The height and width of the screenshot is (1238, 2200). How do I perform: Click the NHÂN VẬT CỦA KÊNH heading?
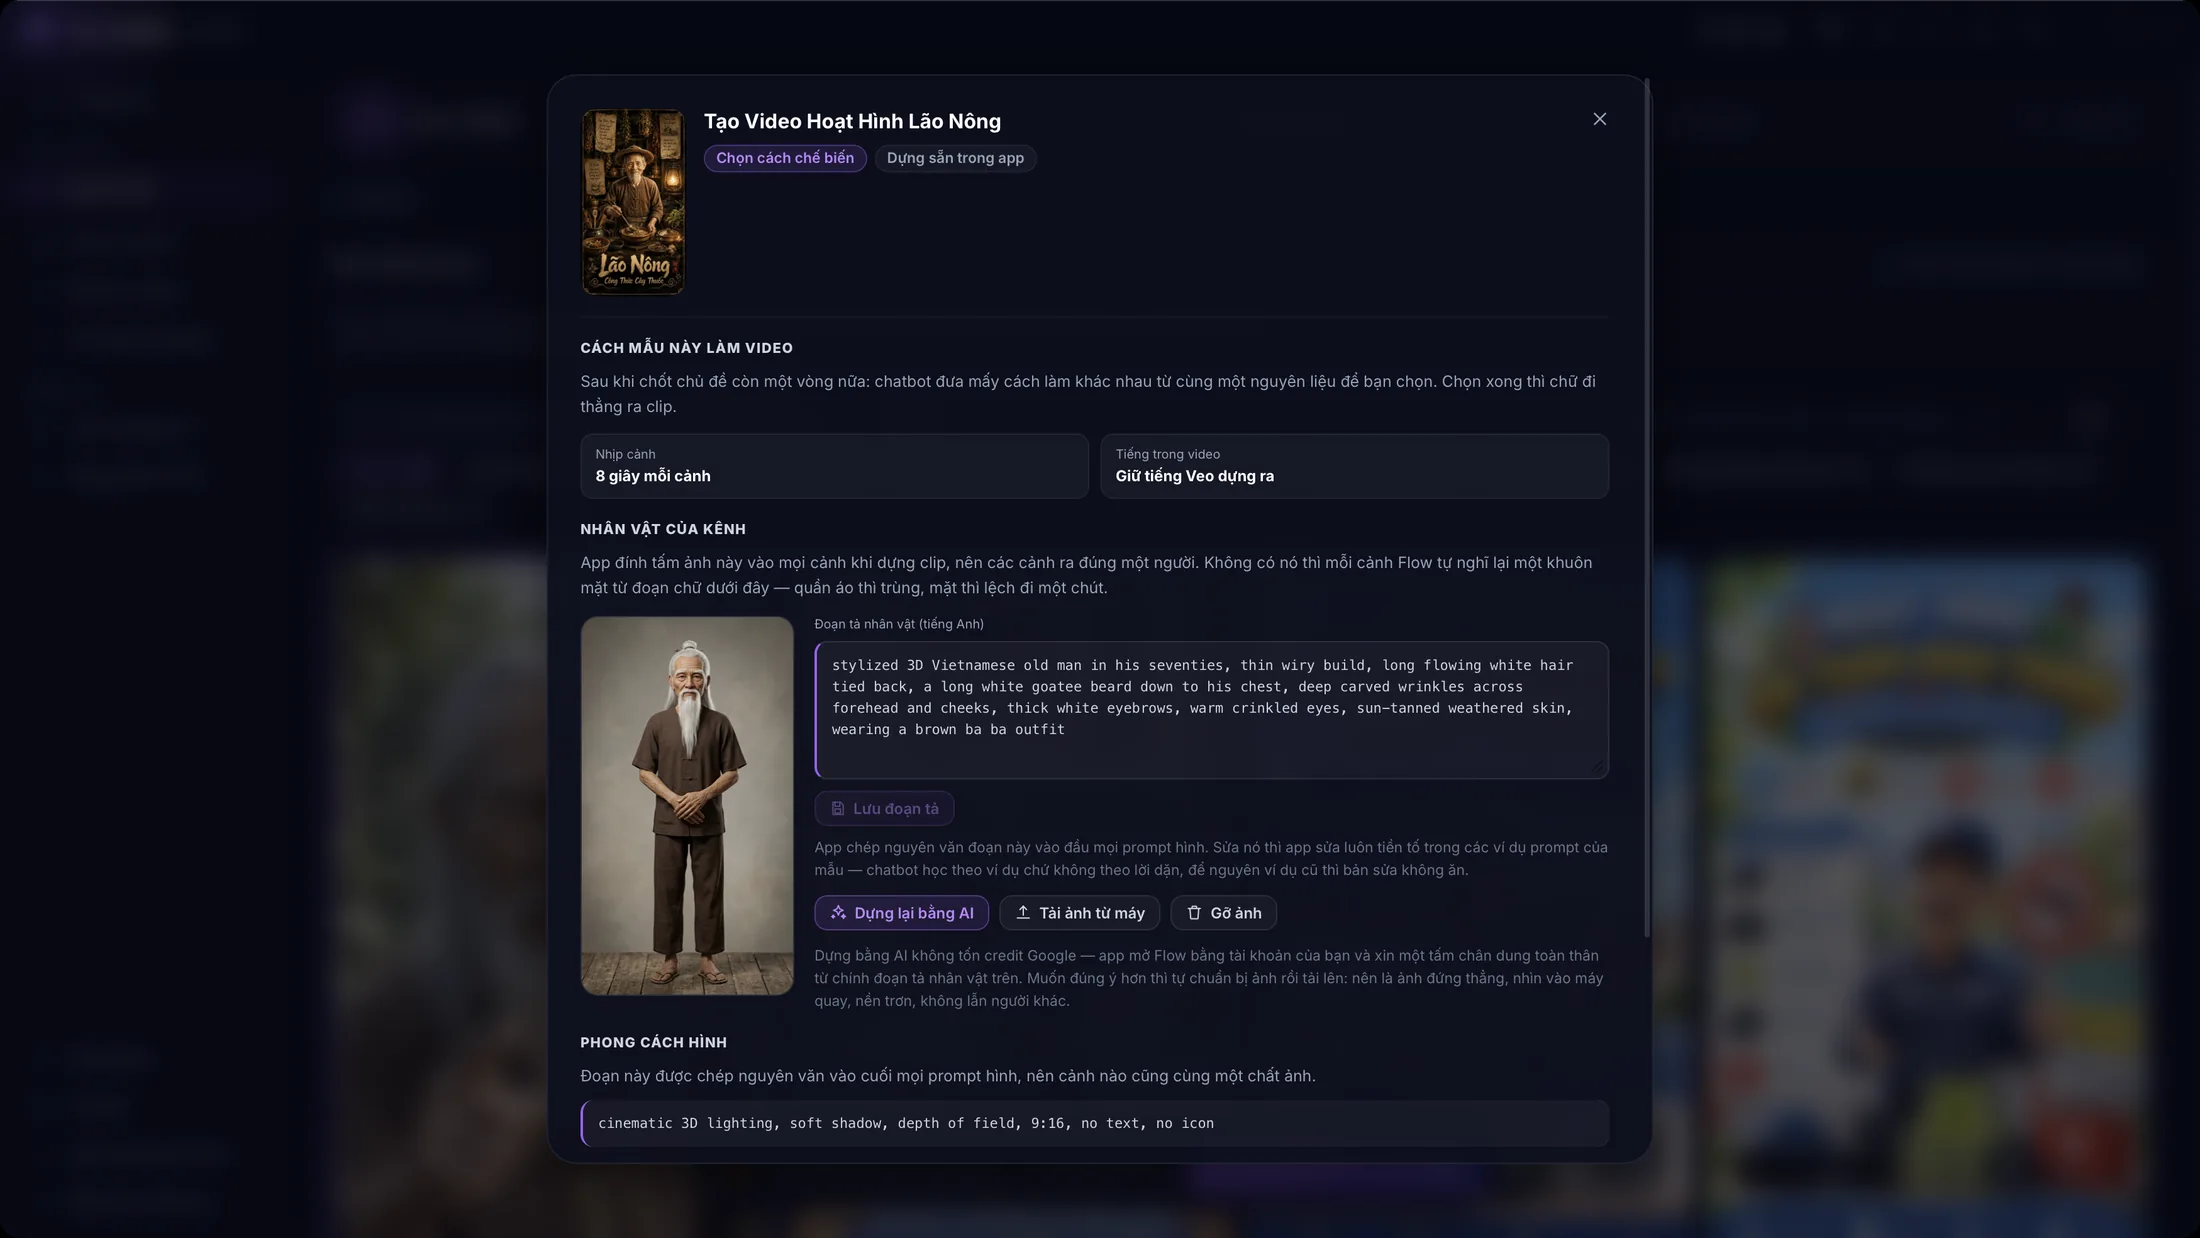coord(663,529)
